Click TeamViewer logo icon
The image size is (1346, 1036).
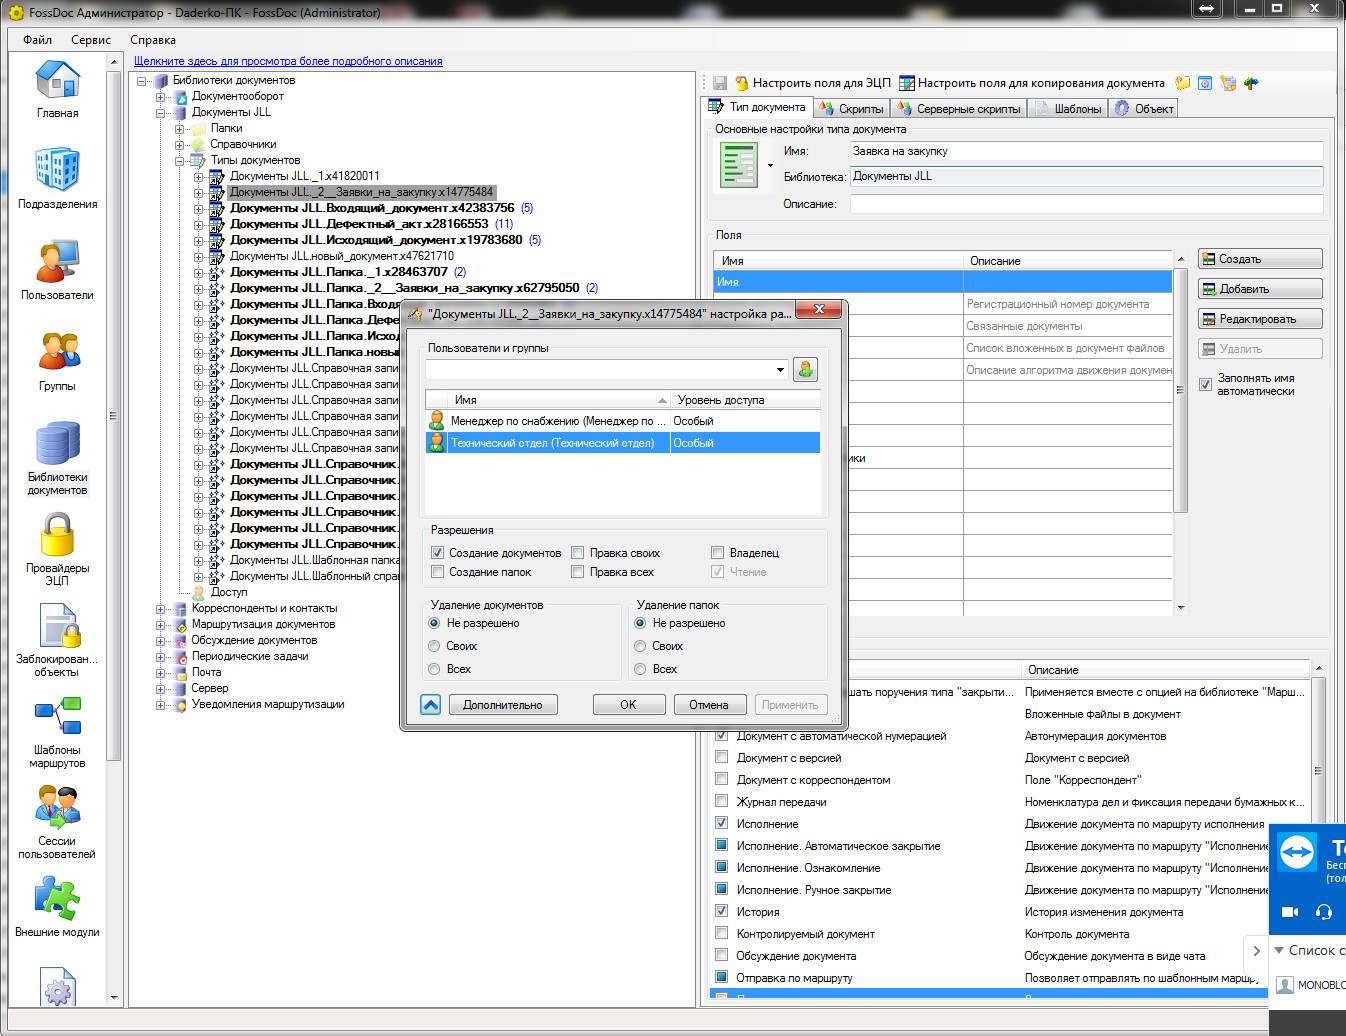coord(1297,854)
